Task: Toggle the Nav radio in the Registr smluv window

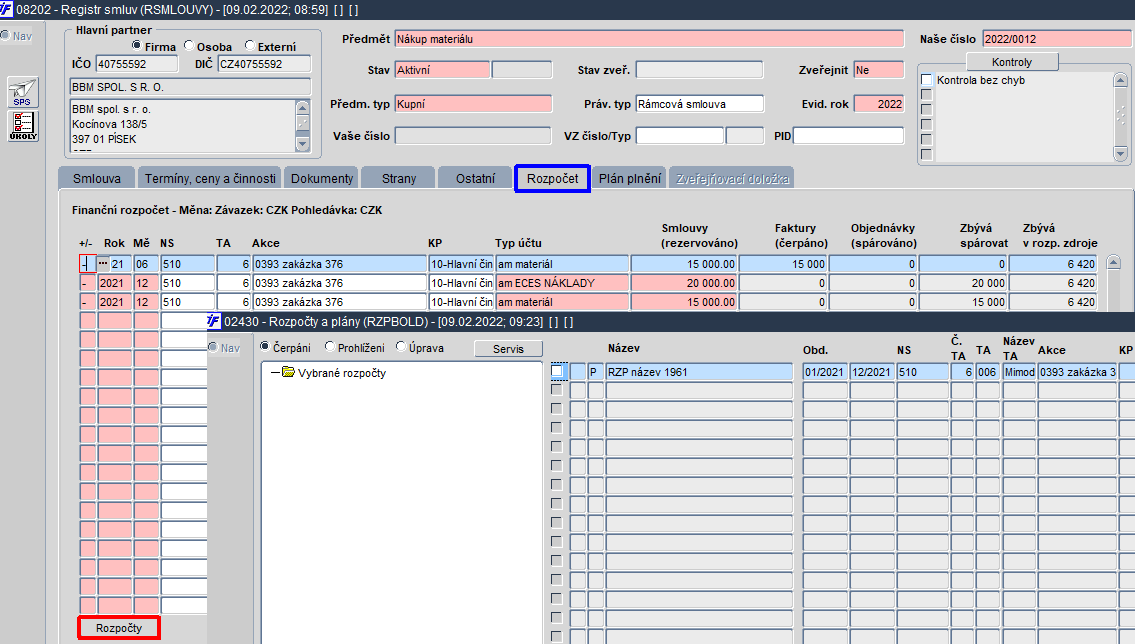Action: coord(5,35)
